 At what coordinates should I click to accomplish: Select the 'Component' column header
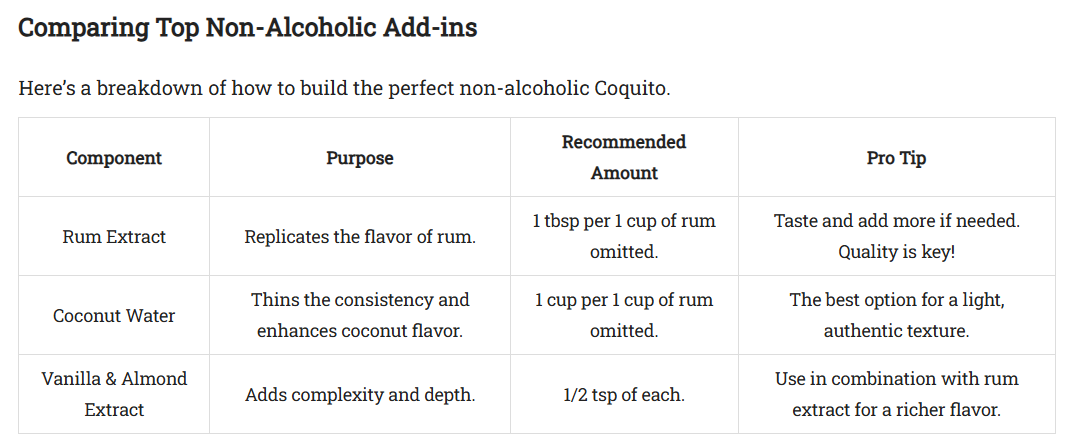click(x=114, y=158)
